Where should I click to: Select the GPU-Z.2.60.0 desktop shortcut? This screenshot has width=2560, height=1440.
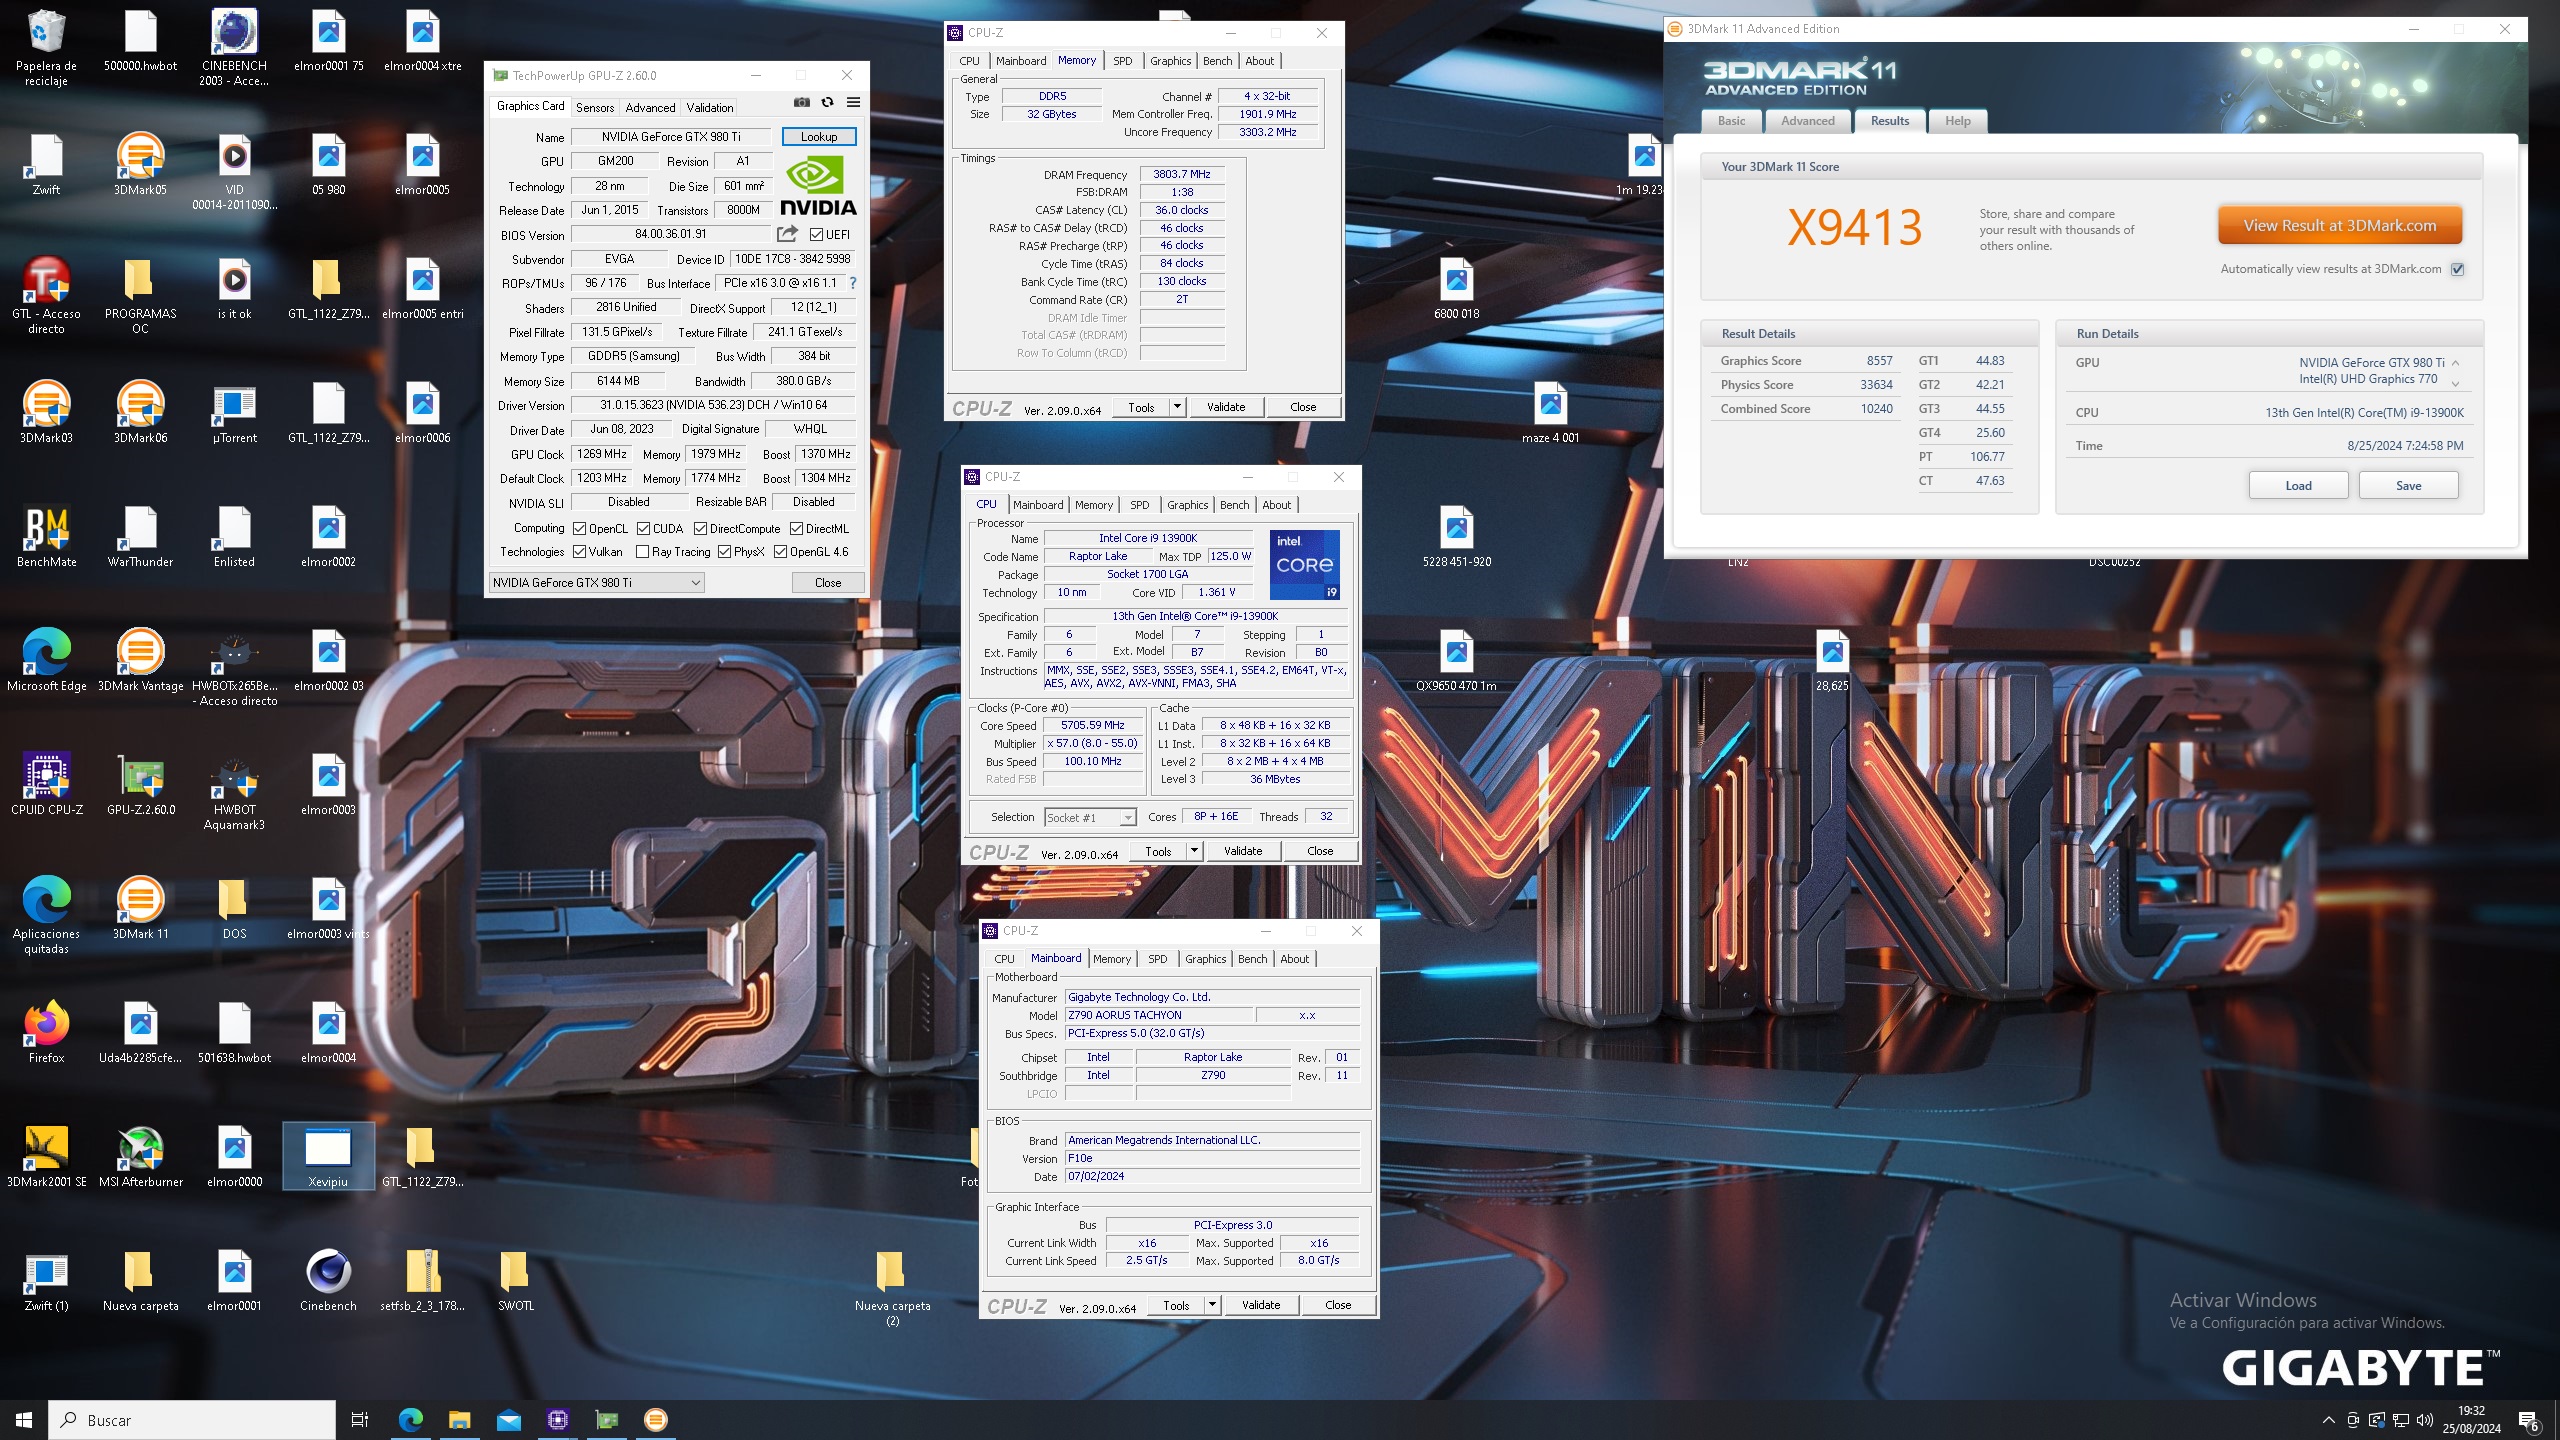140,785
